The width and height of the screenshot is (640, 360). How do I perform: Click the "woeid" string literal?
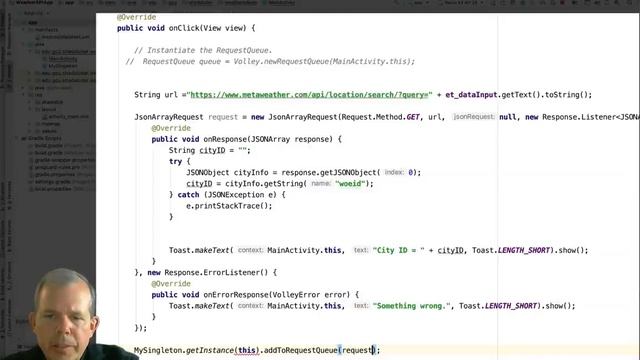tap(350, 184)
